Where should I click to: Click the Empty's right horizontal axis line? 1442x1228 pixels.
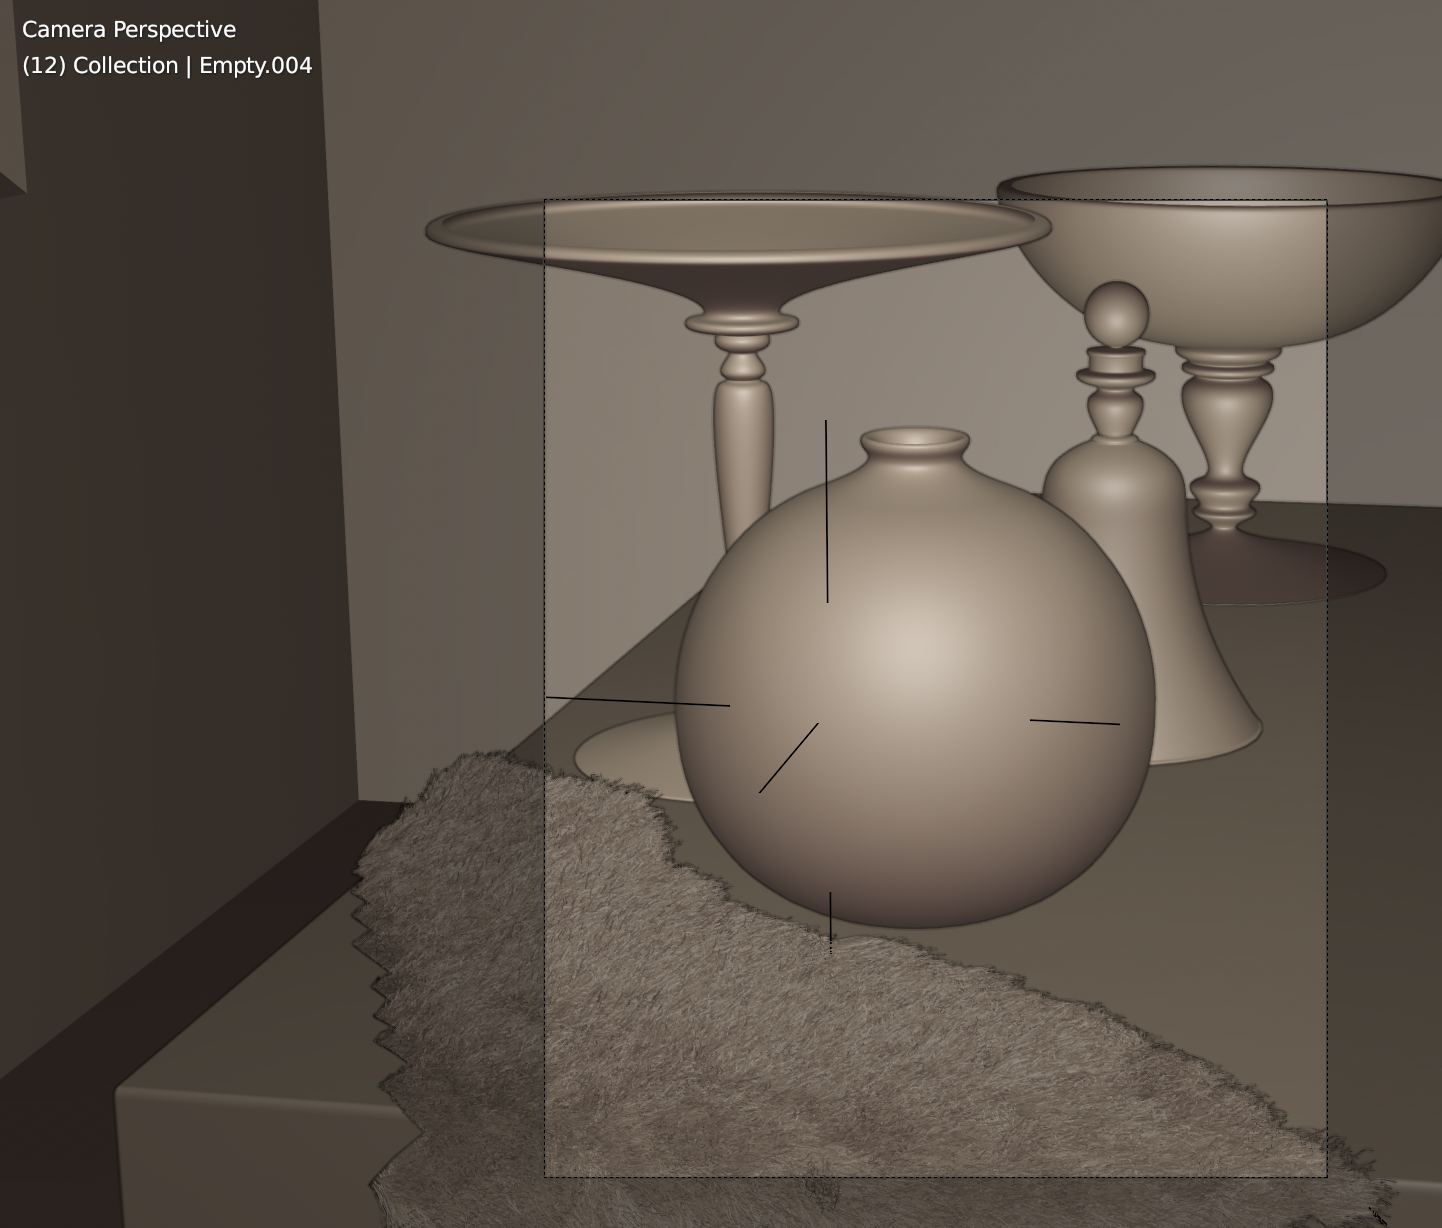pos(1075,722)
